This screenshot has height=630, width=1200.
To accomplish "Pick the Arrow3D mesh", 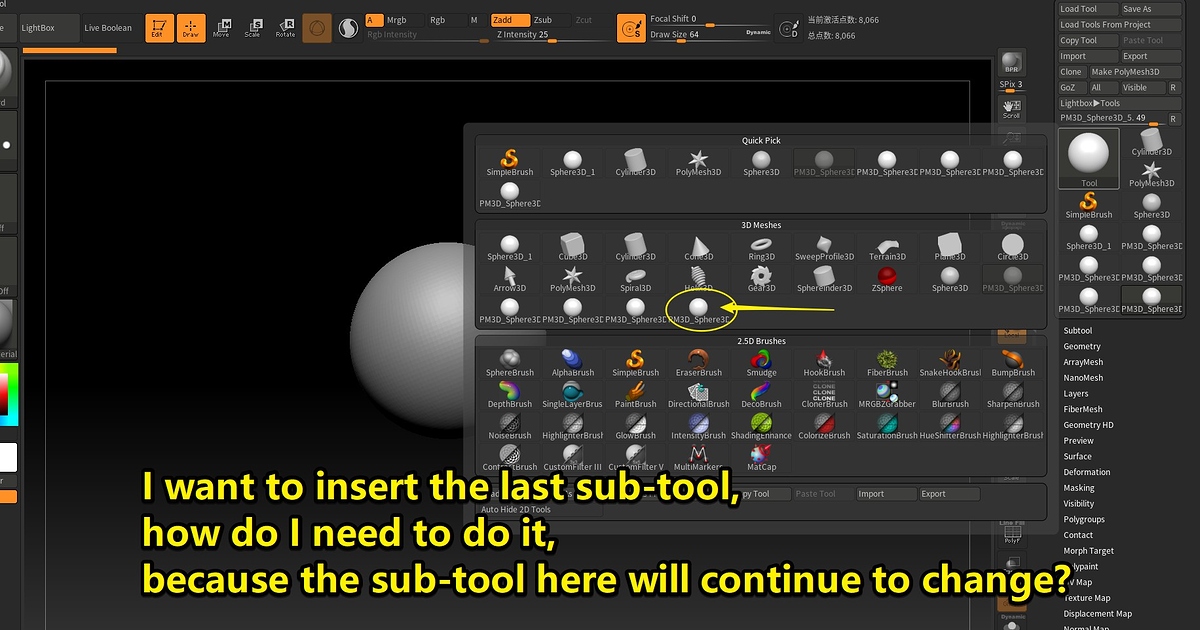I will pyautogui.click(x=510, y=279).
